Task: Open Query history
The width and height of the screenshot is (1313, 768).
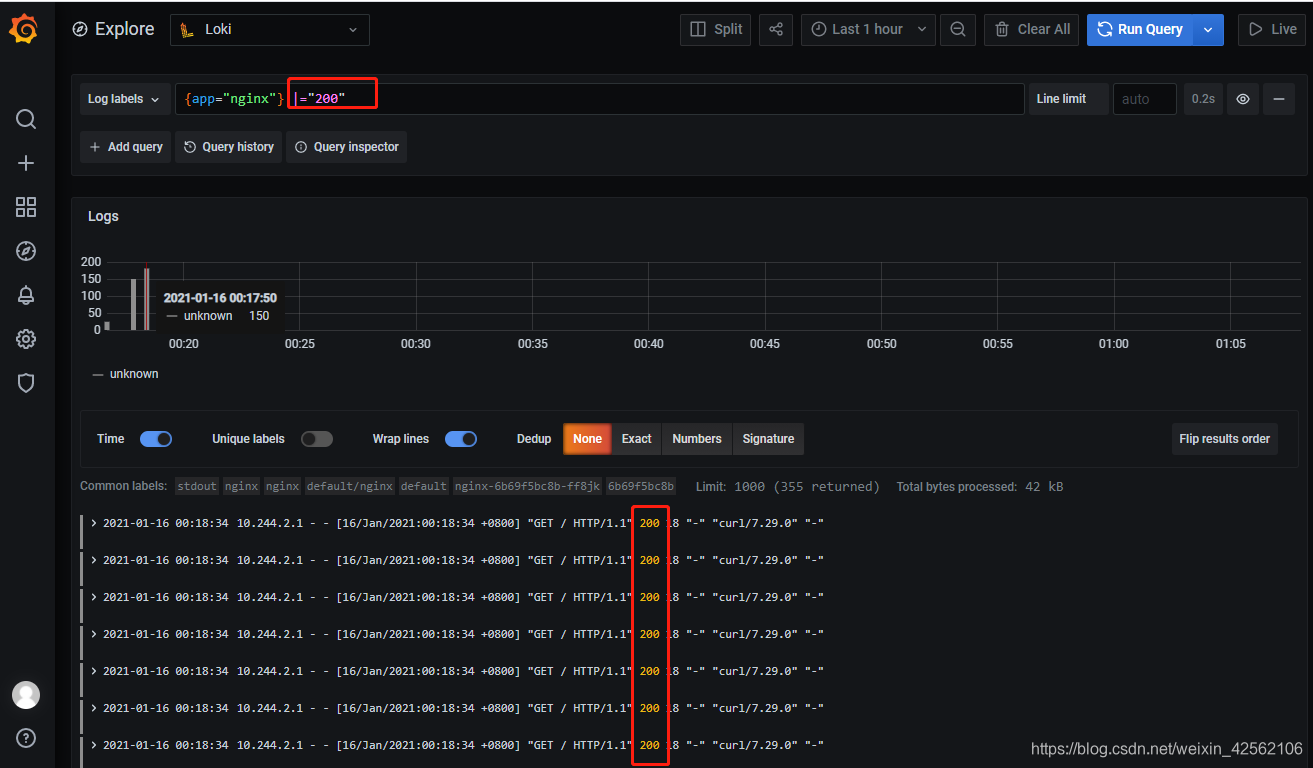Action: 228,147
